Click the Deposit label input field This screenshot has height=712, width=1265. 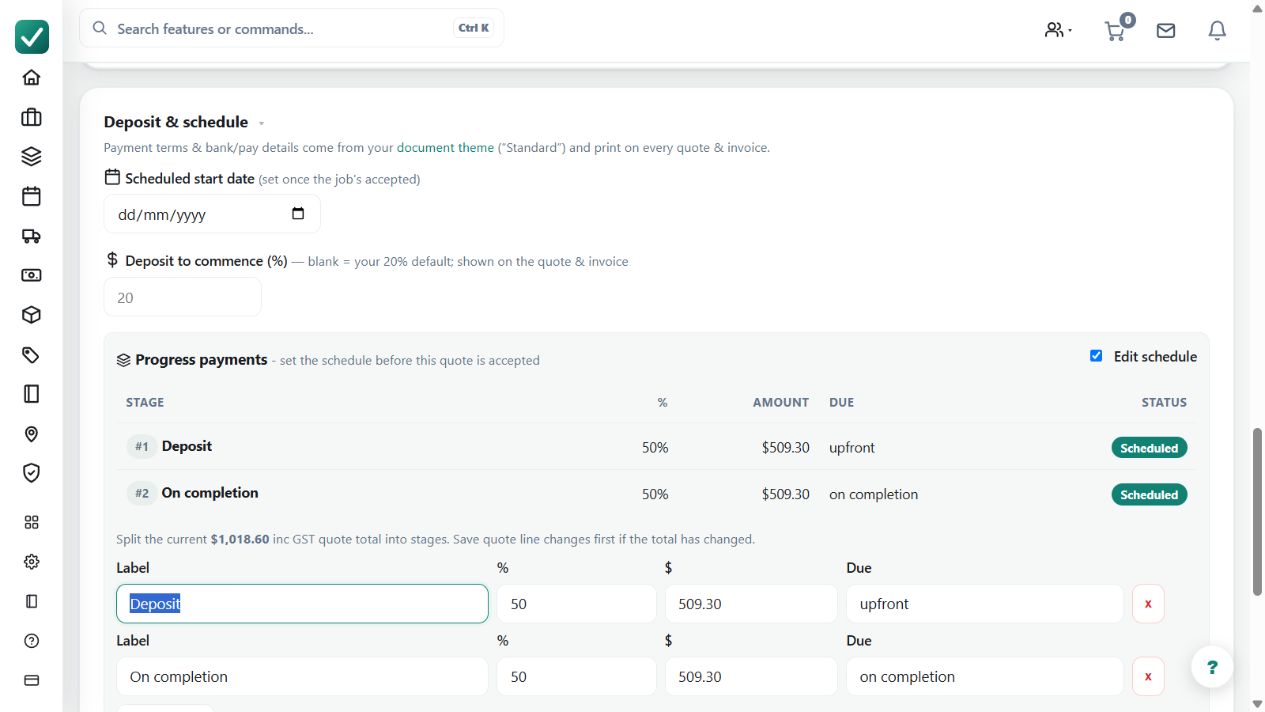302,604
